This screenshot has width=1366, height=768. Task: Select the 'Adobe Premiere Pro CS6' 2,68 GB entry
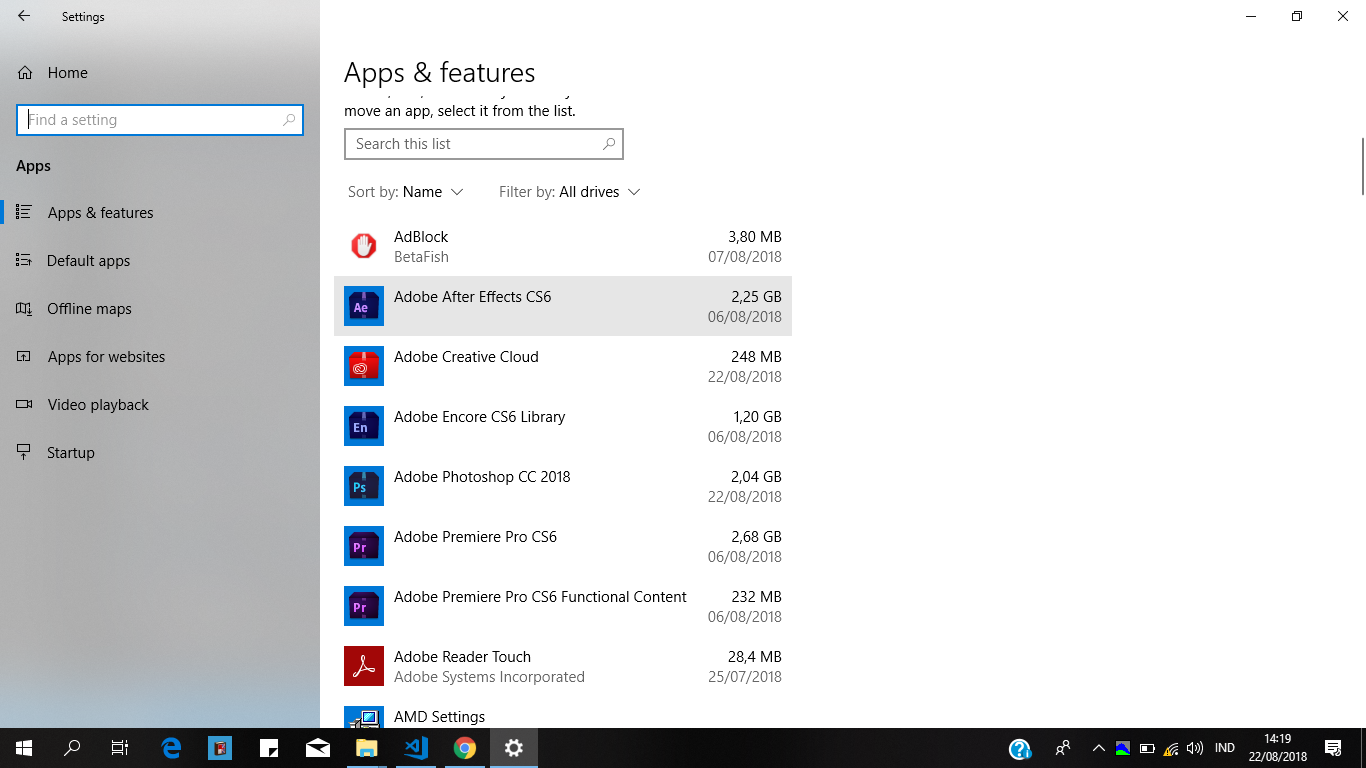point(563,546)
